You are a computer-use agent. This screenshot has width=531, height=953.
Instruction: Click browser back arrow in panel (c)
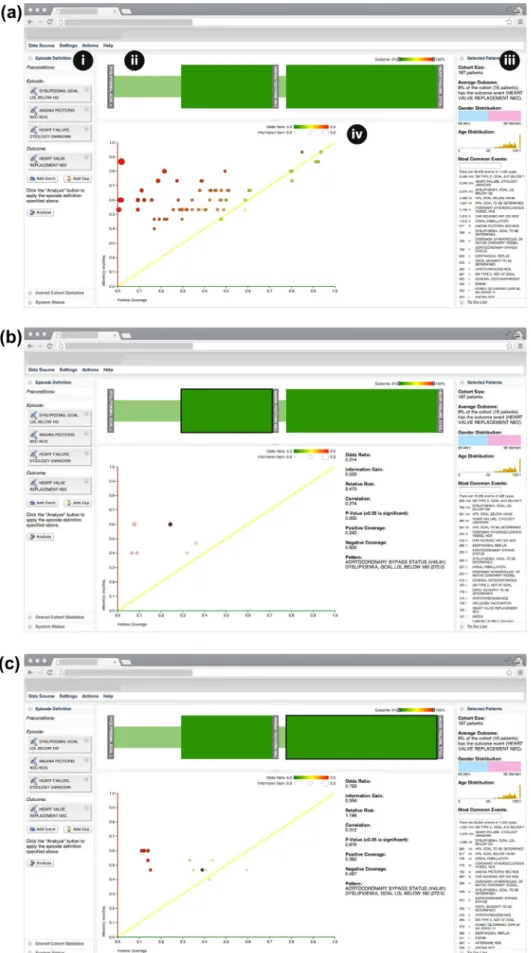tap(30, 672)
